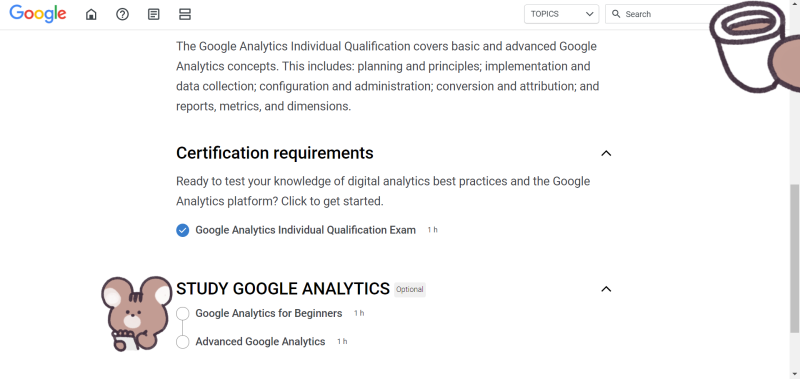
Task: Open Advanced Google Analytics course
Action: click(x=260, y=341)
